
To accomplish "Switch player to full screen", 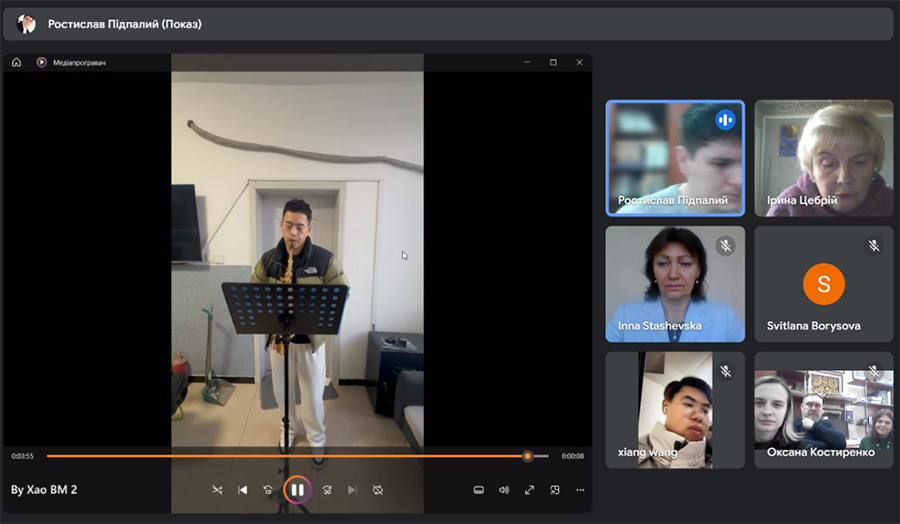I will [529, 490].
